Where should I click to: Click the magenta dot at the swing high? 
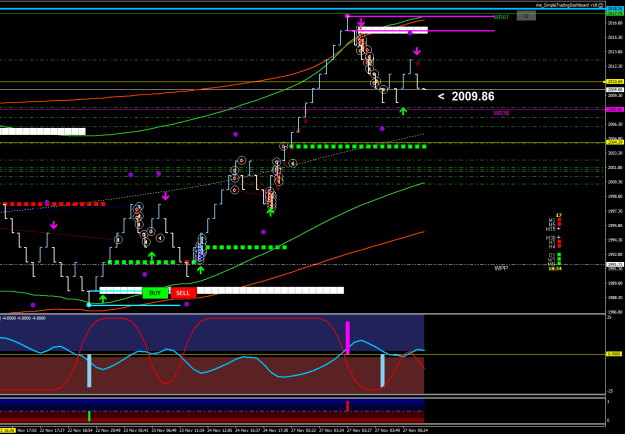(x=347, y=16)
